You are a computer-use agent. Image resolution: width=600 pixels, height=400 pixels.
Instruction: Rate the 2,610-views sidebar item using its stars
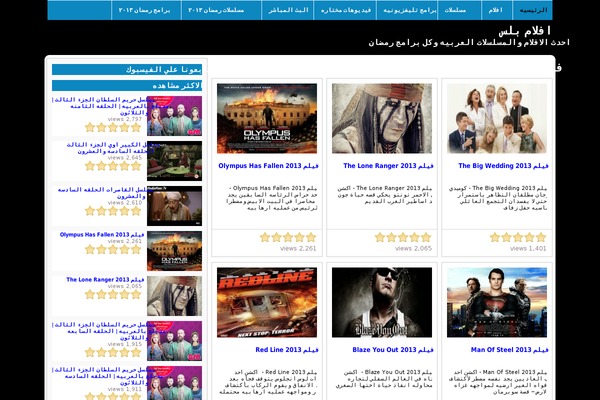(x=113, y=211)
